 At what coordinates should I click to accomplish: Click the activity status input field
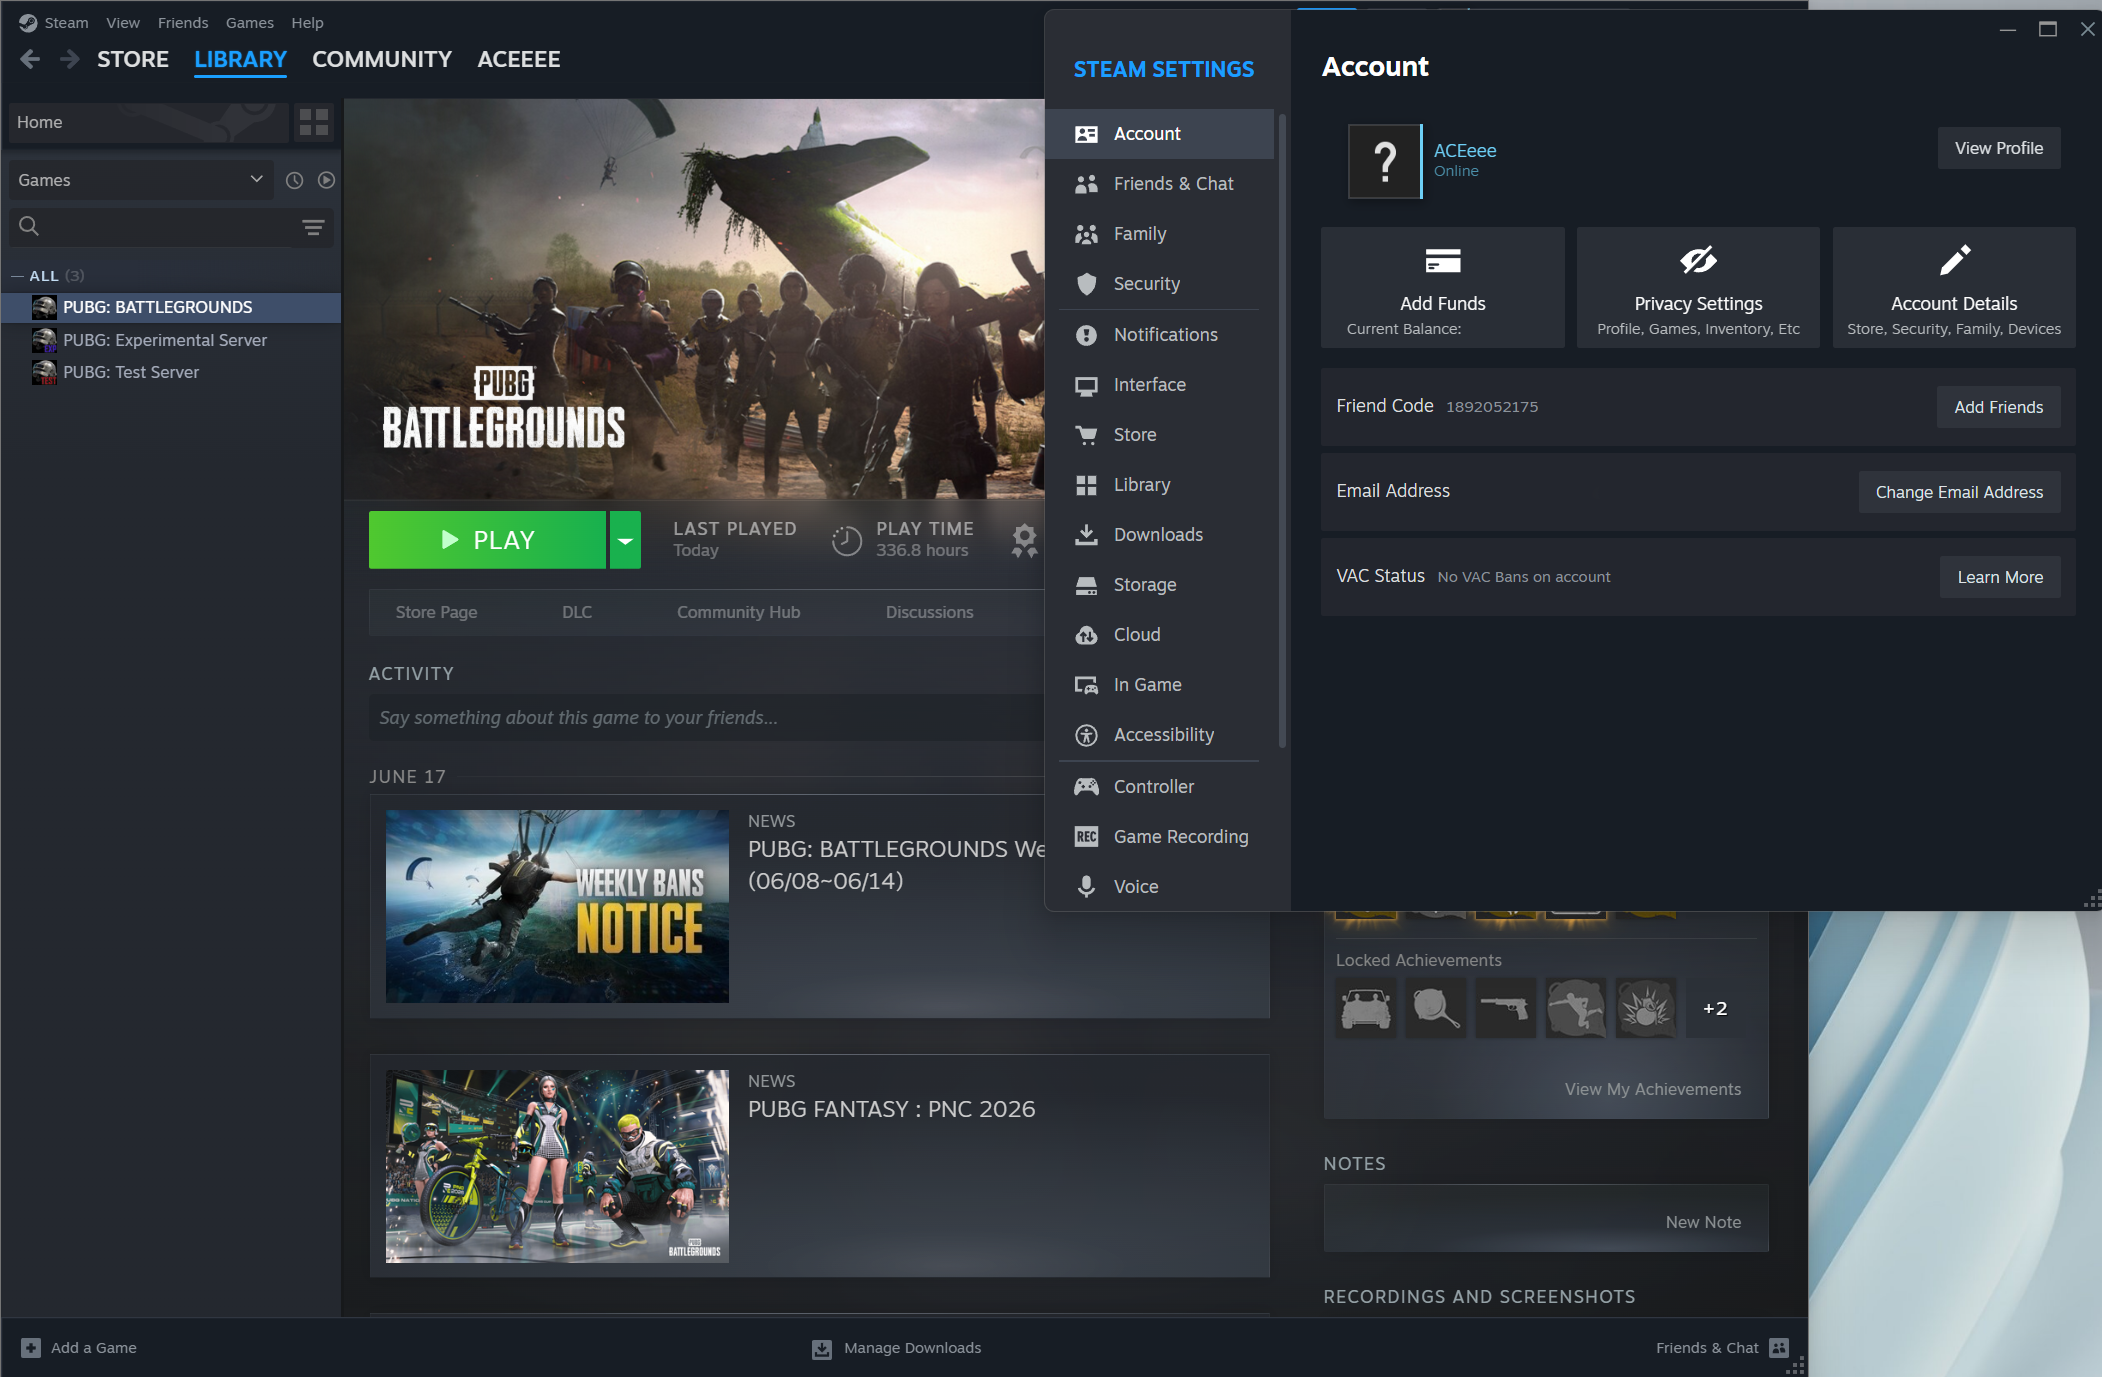click(707, 718)
